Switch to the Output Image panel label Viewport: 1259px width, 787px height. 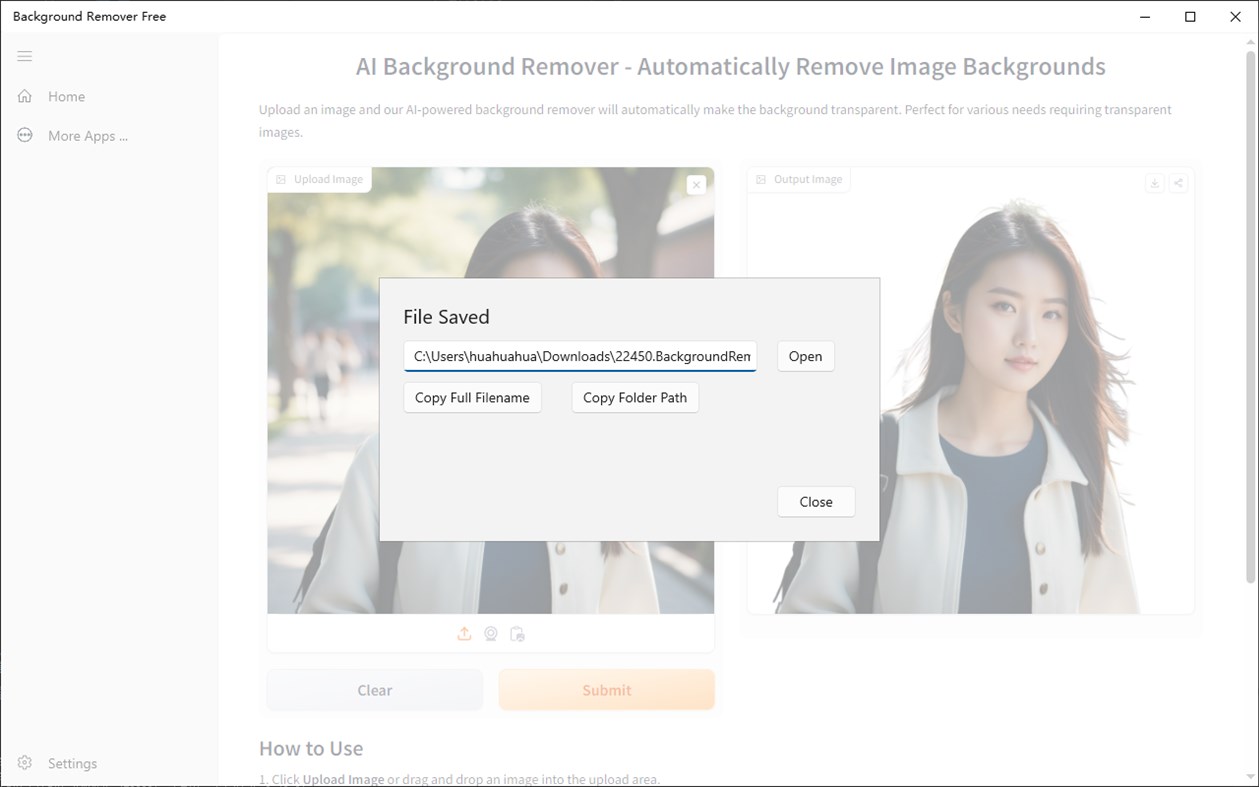pyautogui.click(x=799, y=178)
